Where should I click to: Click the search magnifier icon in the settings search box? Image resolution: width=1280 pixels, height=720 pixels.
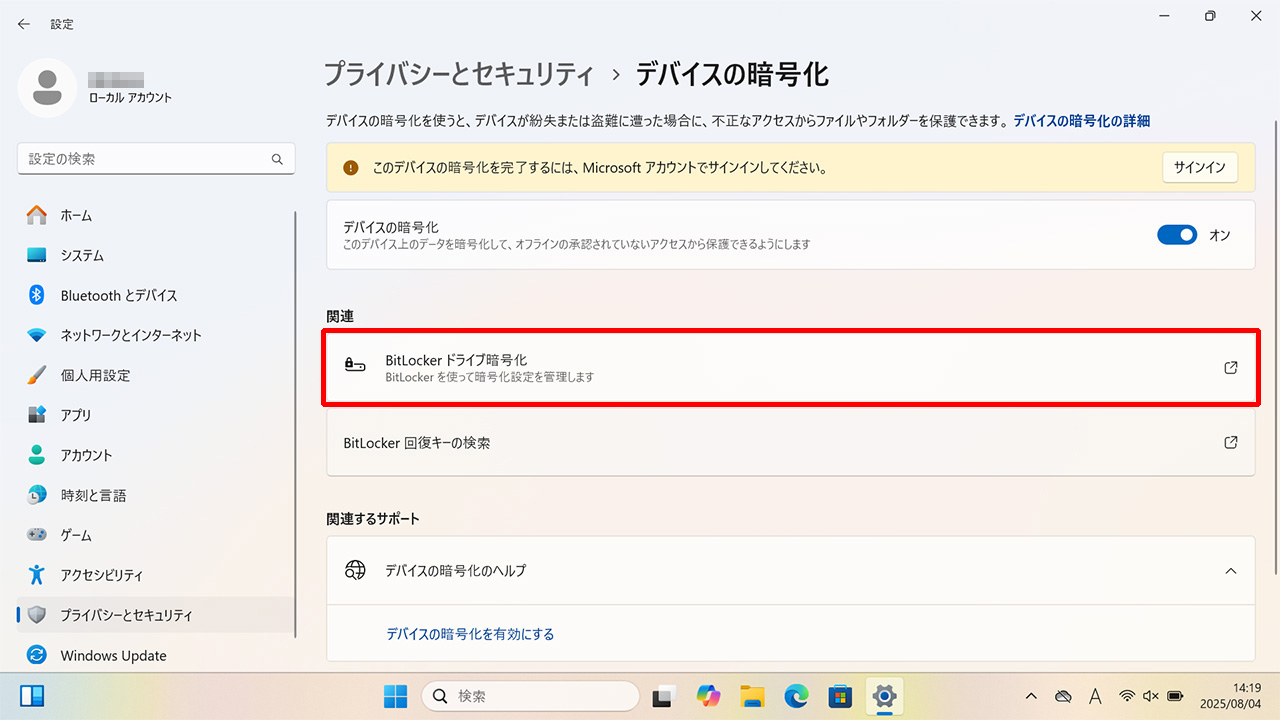[277, 159]
